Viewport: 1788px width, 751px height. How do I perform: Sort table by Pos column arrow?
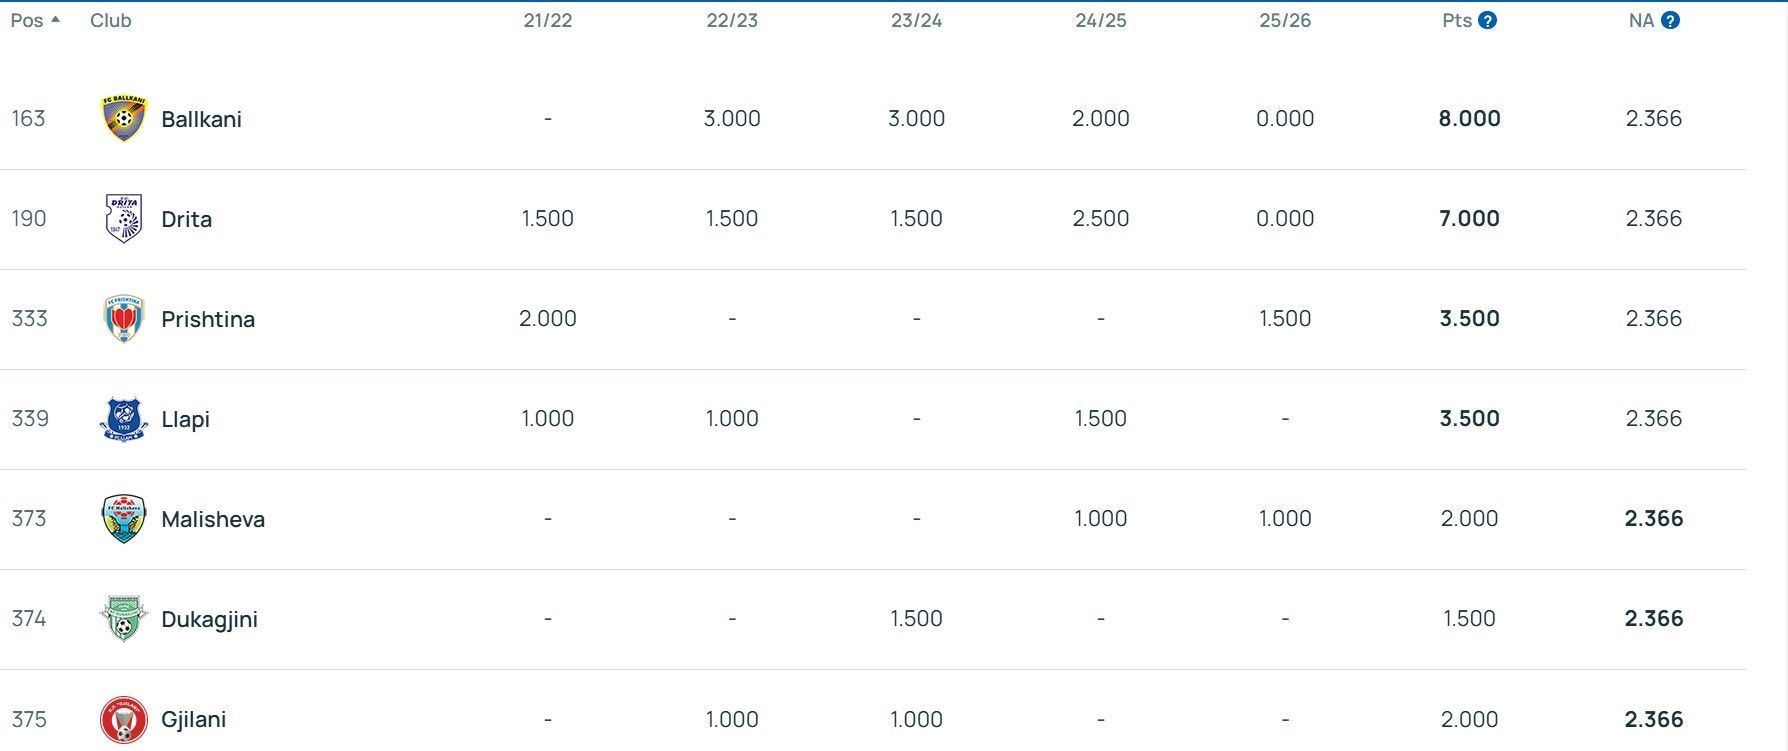55,20
